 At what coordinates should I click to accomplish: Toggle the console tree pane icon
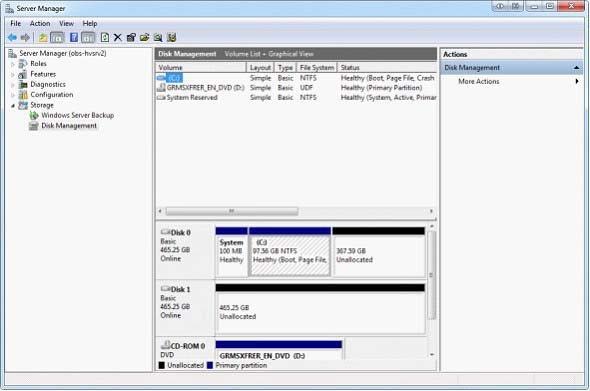[x=57, y=38]
